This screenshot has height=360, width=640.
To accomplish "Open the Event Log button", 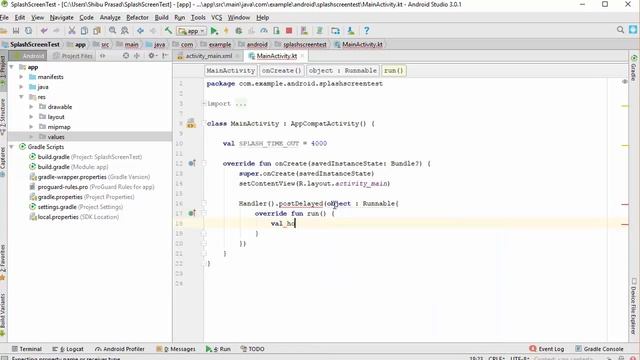I will pos(547,349).
